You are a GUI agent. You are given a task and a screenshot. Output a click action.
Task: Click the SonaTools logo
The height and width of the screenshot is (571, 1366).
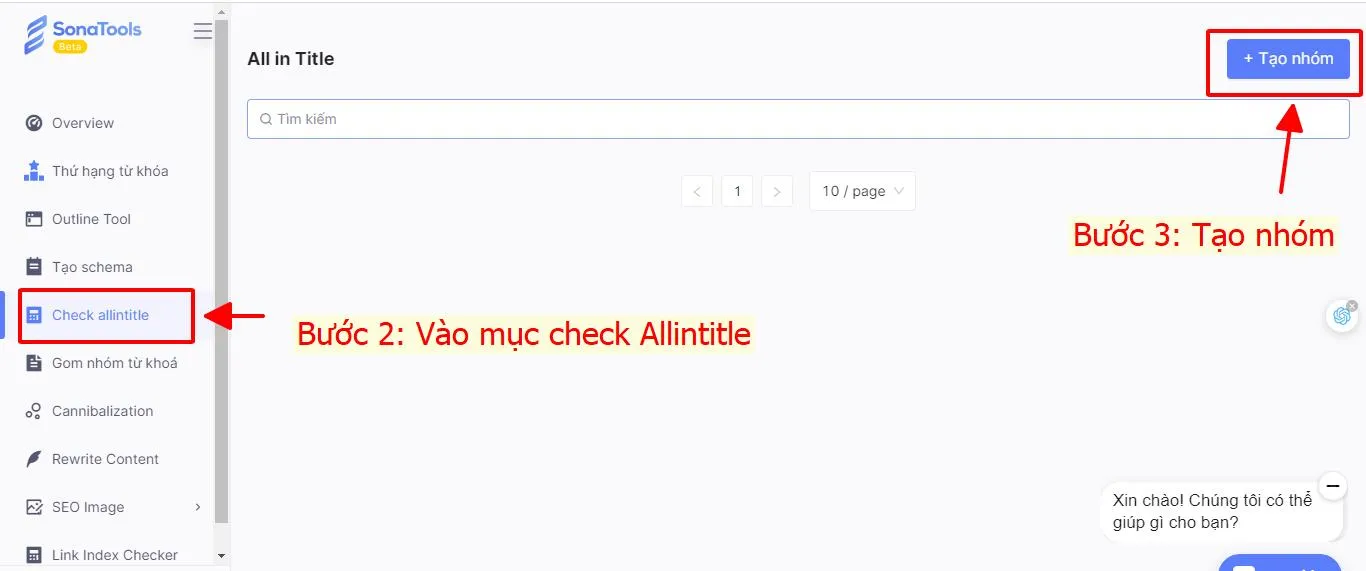[x=83, y=34]
